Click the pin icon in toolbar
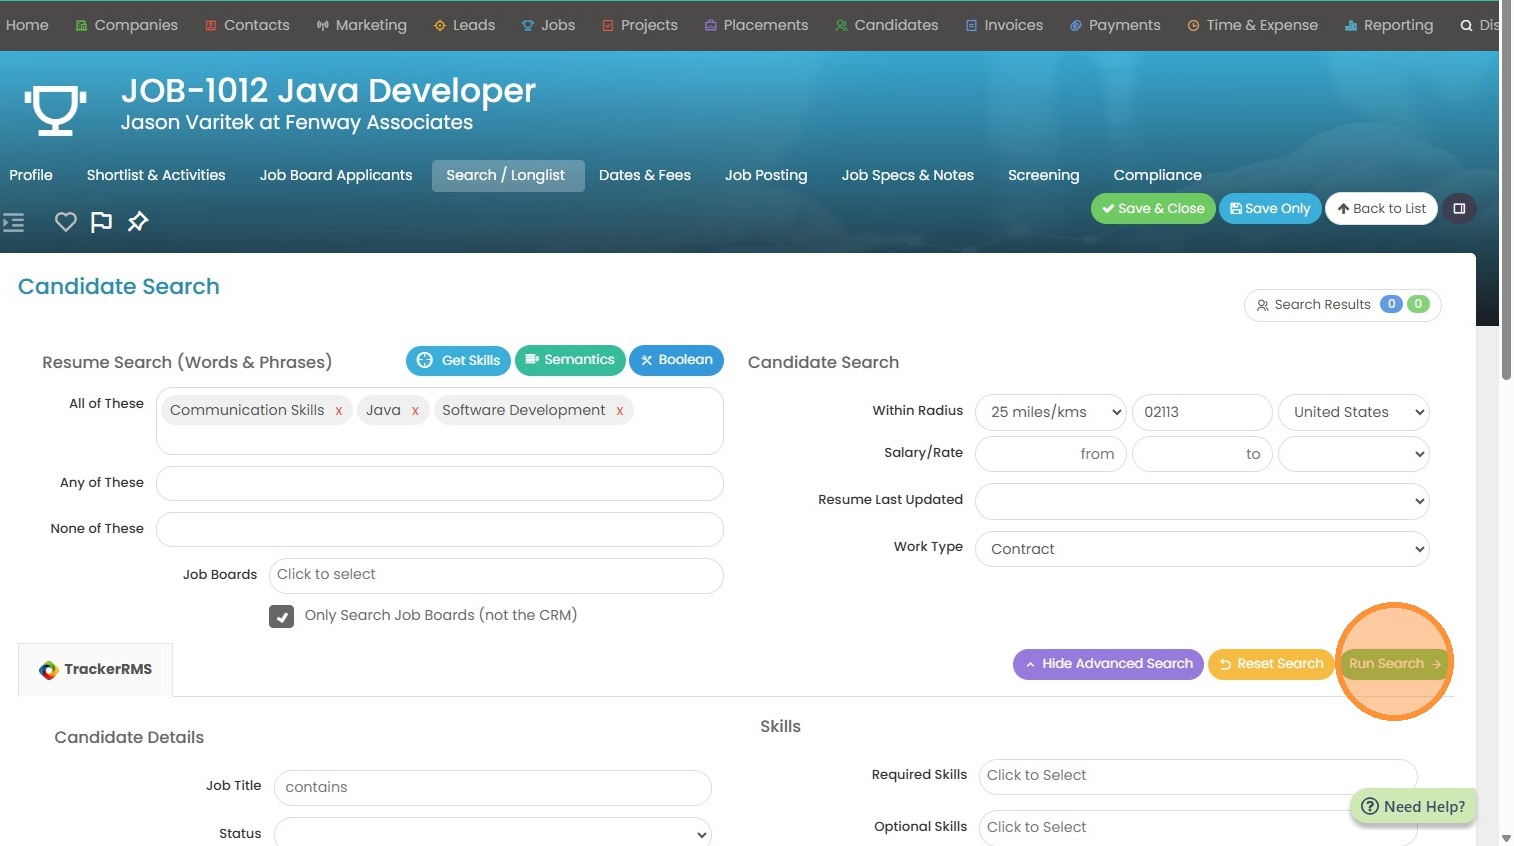1514x846 pixels. [x=138, y=222]
